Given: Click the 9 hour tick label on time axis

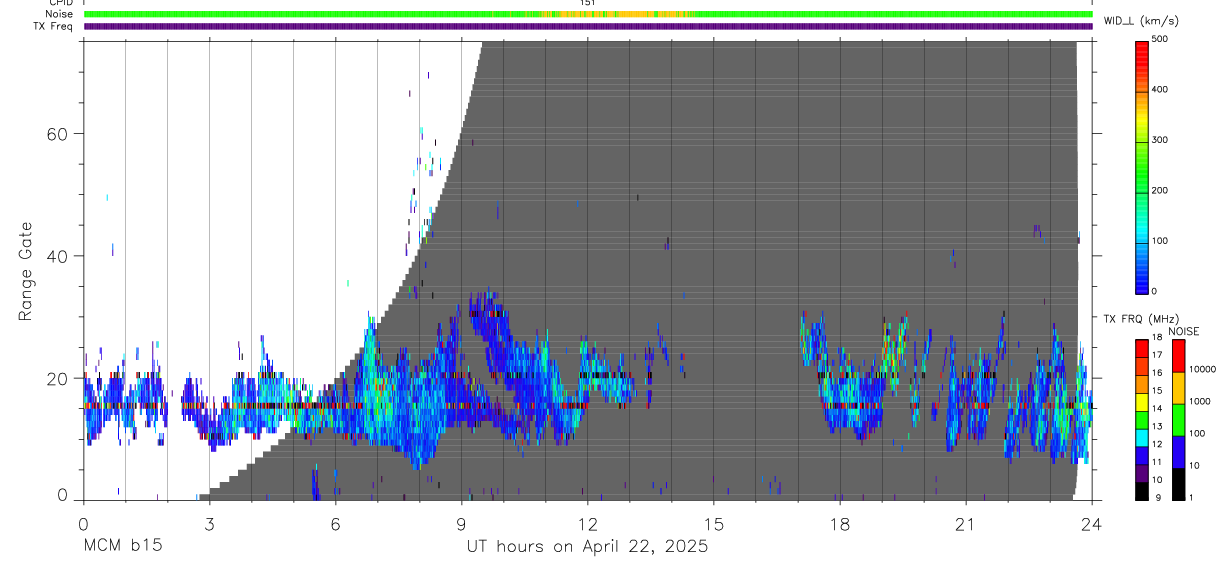Looking at the screenshot, I should (x=462, y=523).
